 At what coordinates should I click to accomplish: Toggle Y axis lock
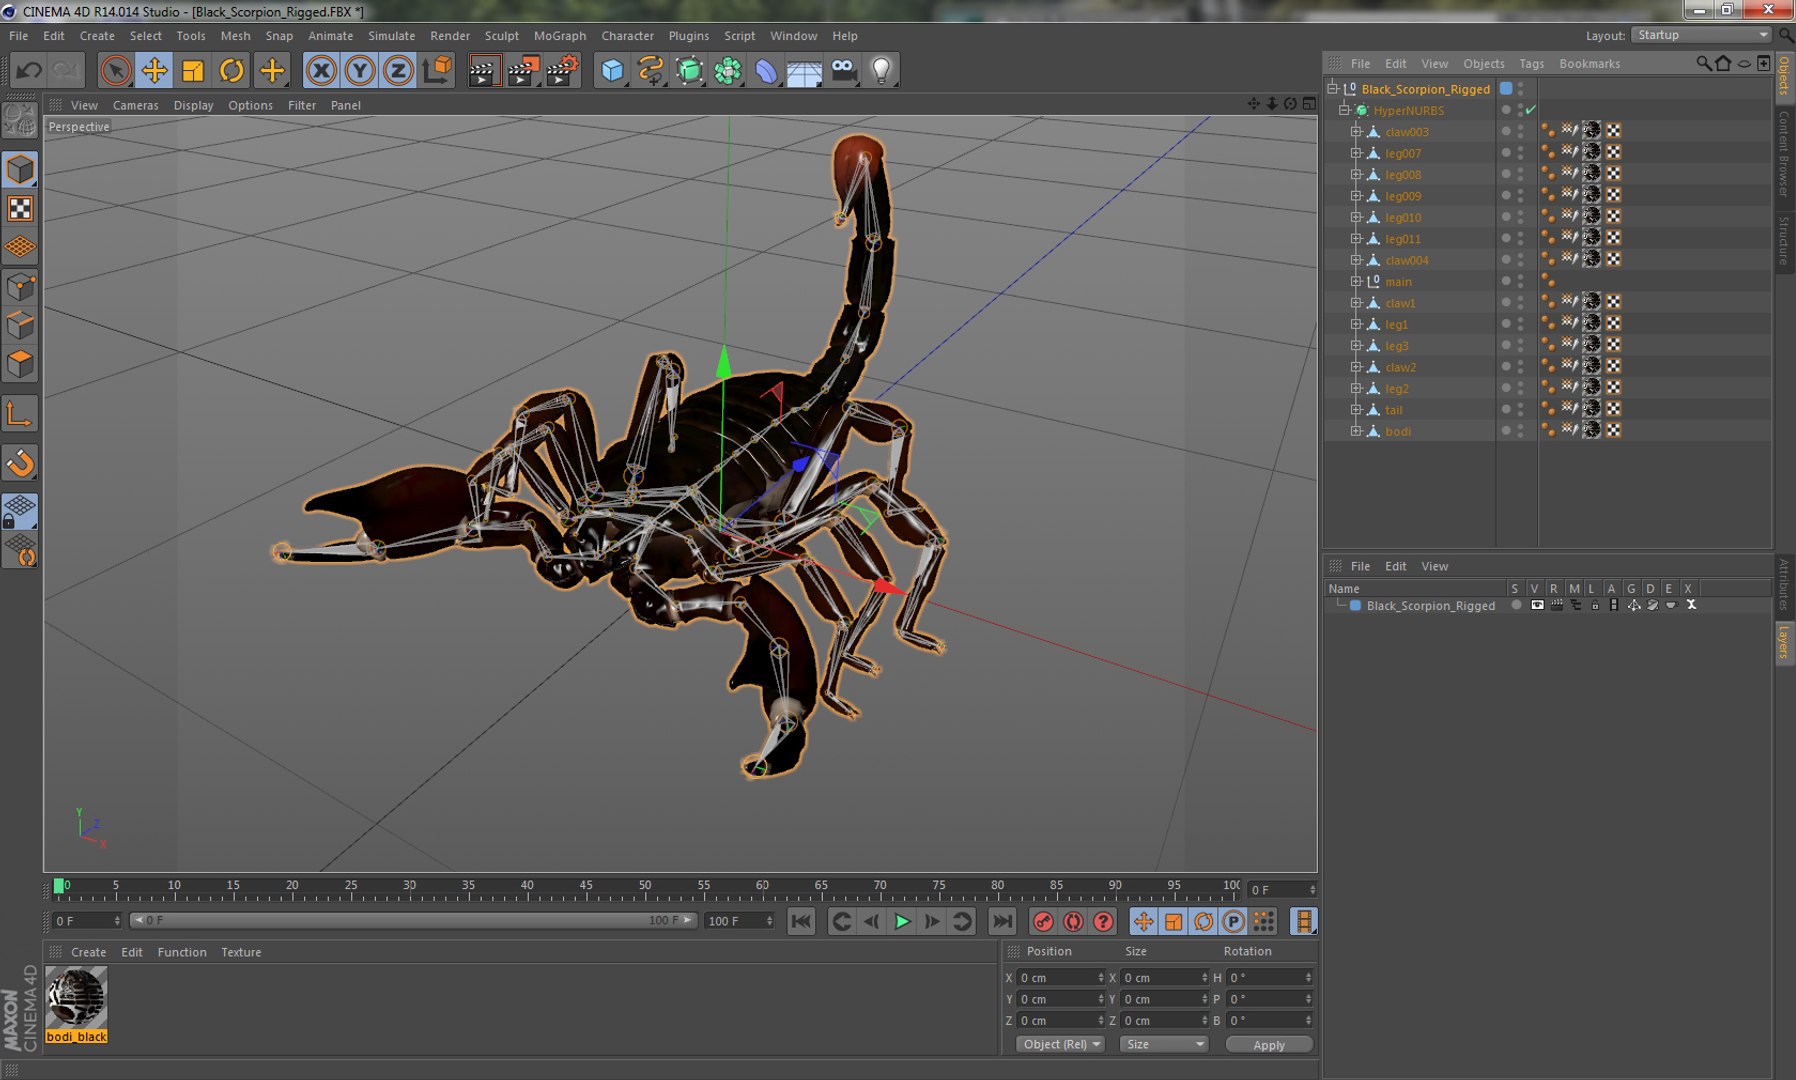pos(360,70)
